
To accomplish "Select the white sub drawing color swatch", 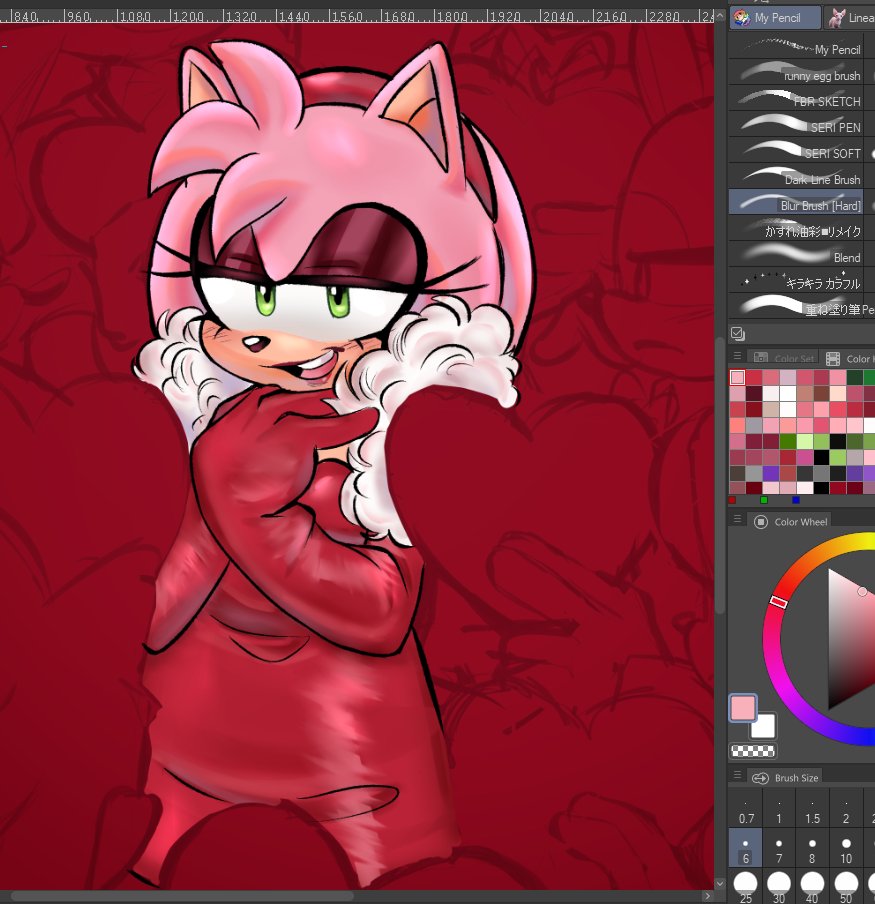I will tap(763, 726).
